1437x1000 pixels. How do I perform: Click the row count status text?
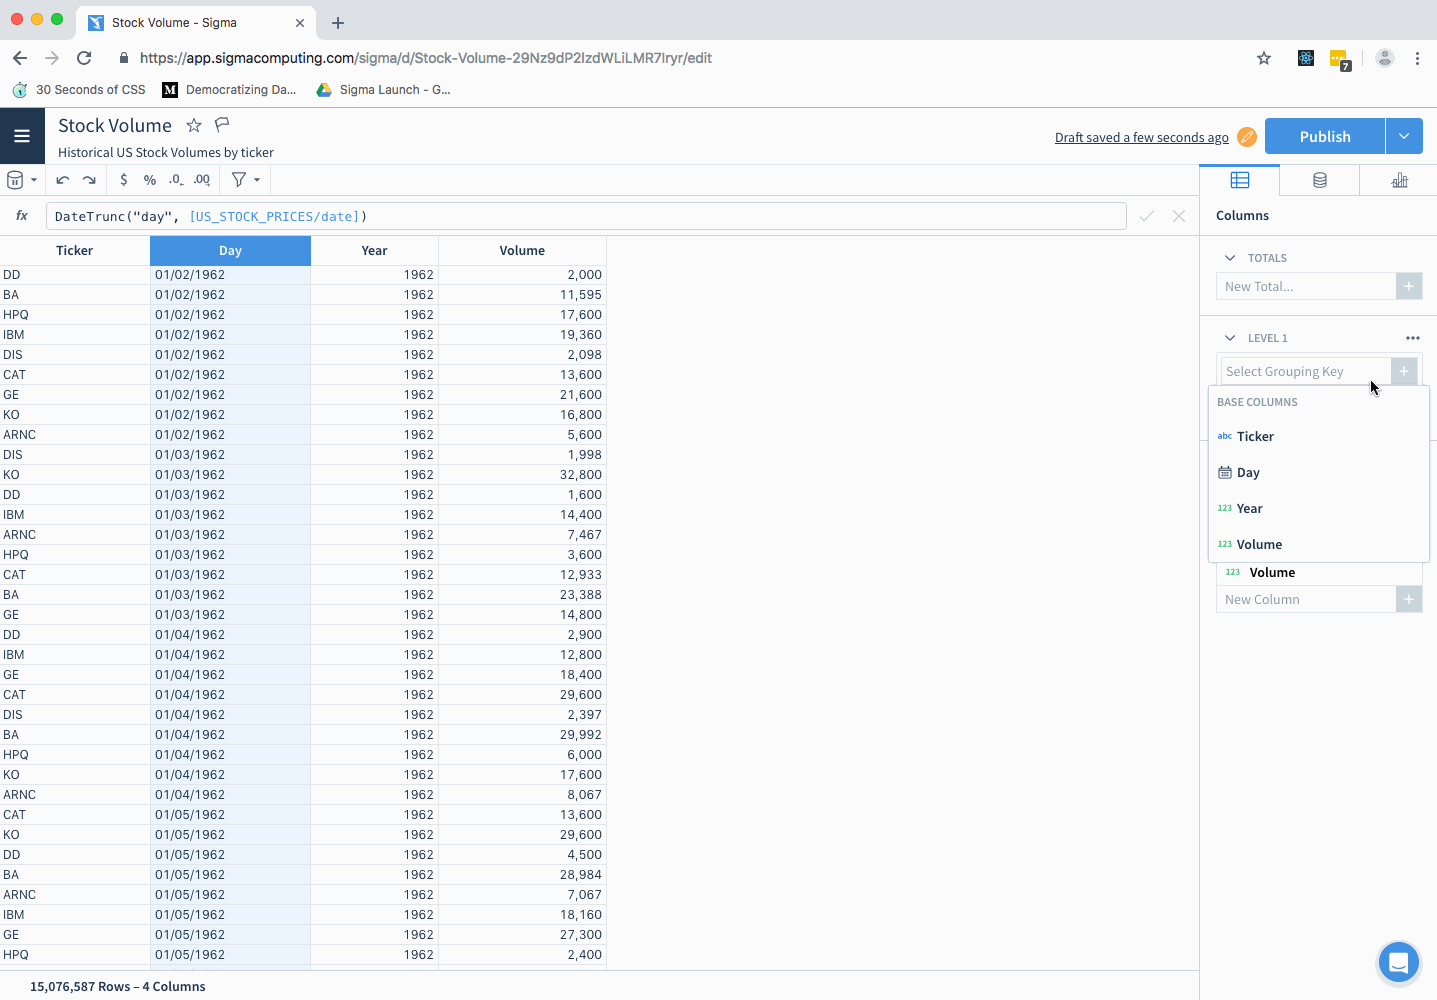118,986
